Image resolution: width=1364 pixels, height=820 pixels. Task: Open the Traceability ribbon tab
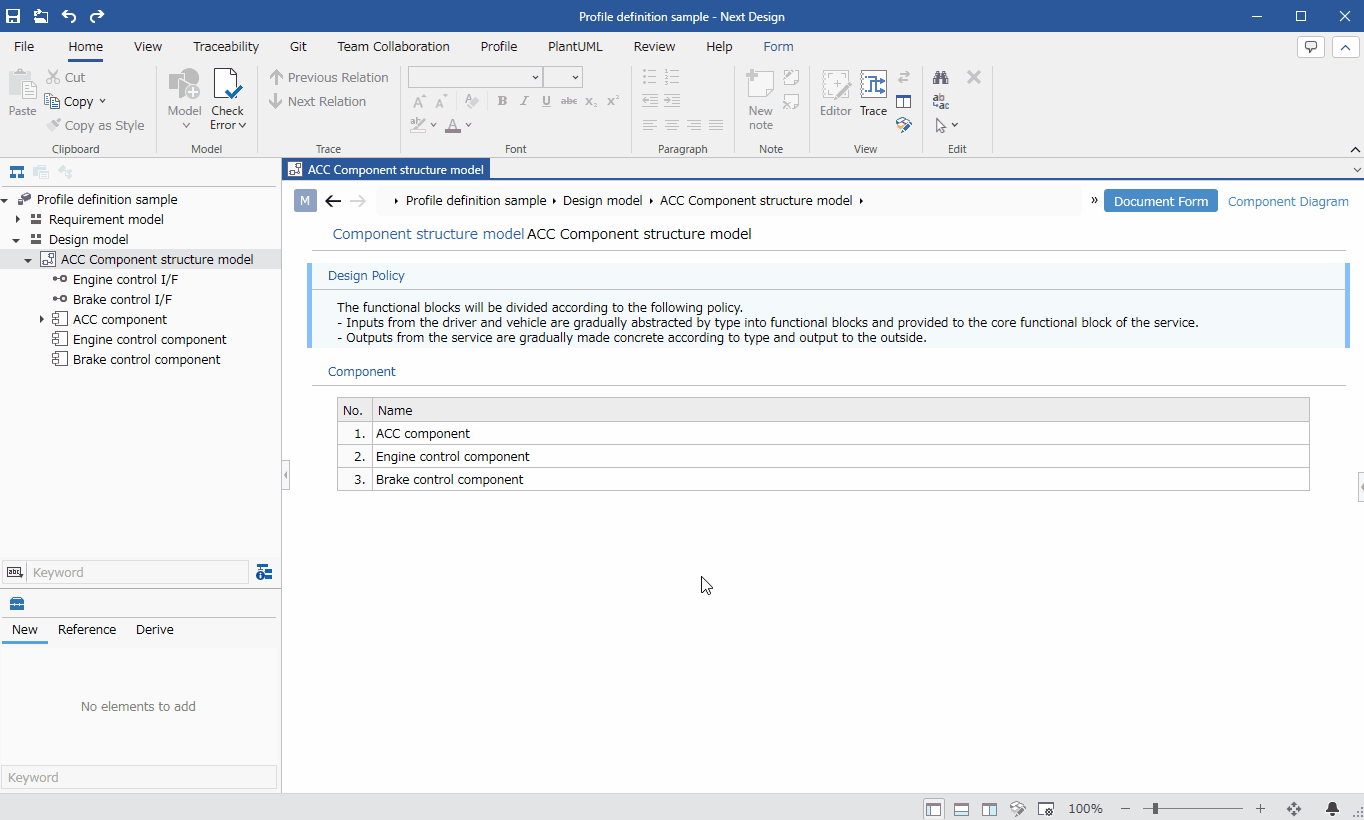[x=226, y=46]
